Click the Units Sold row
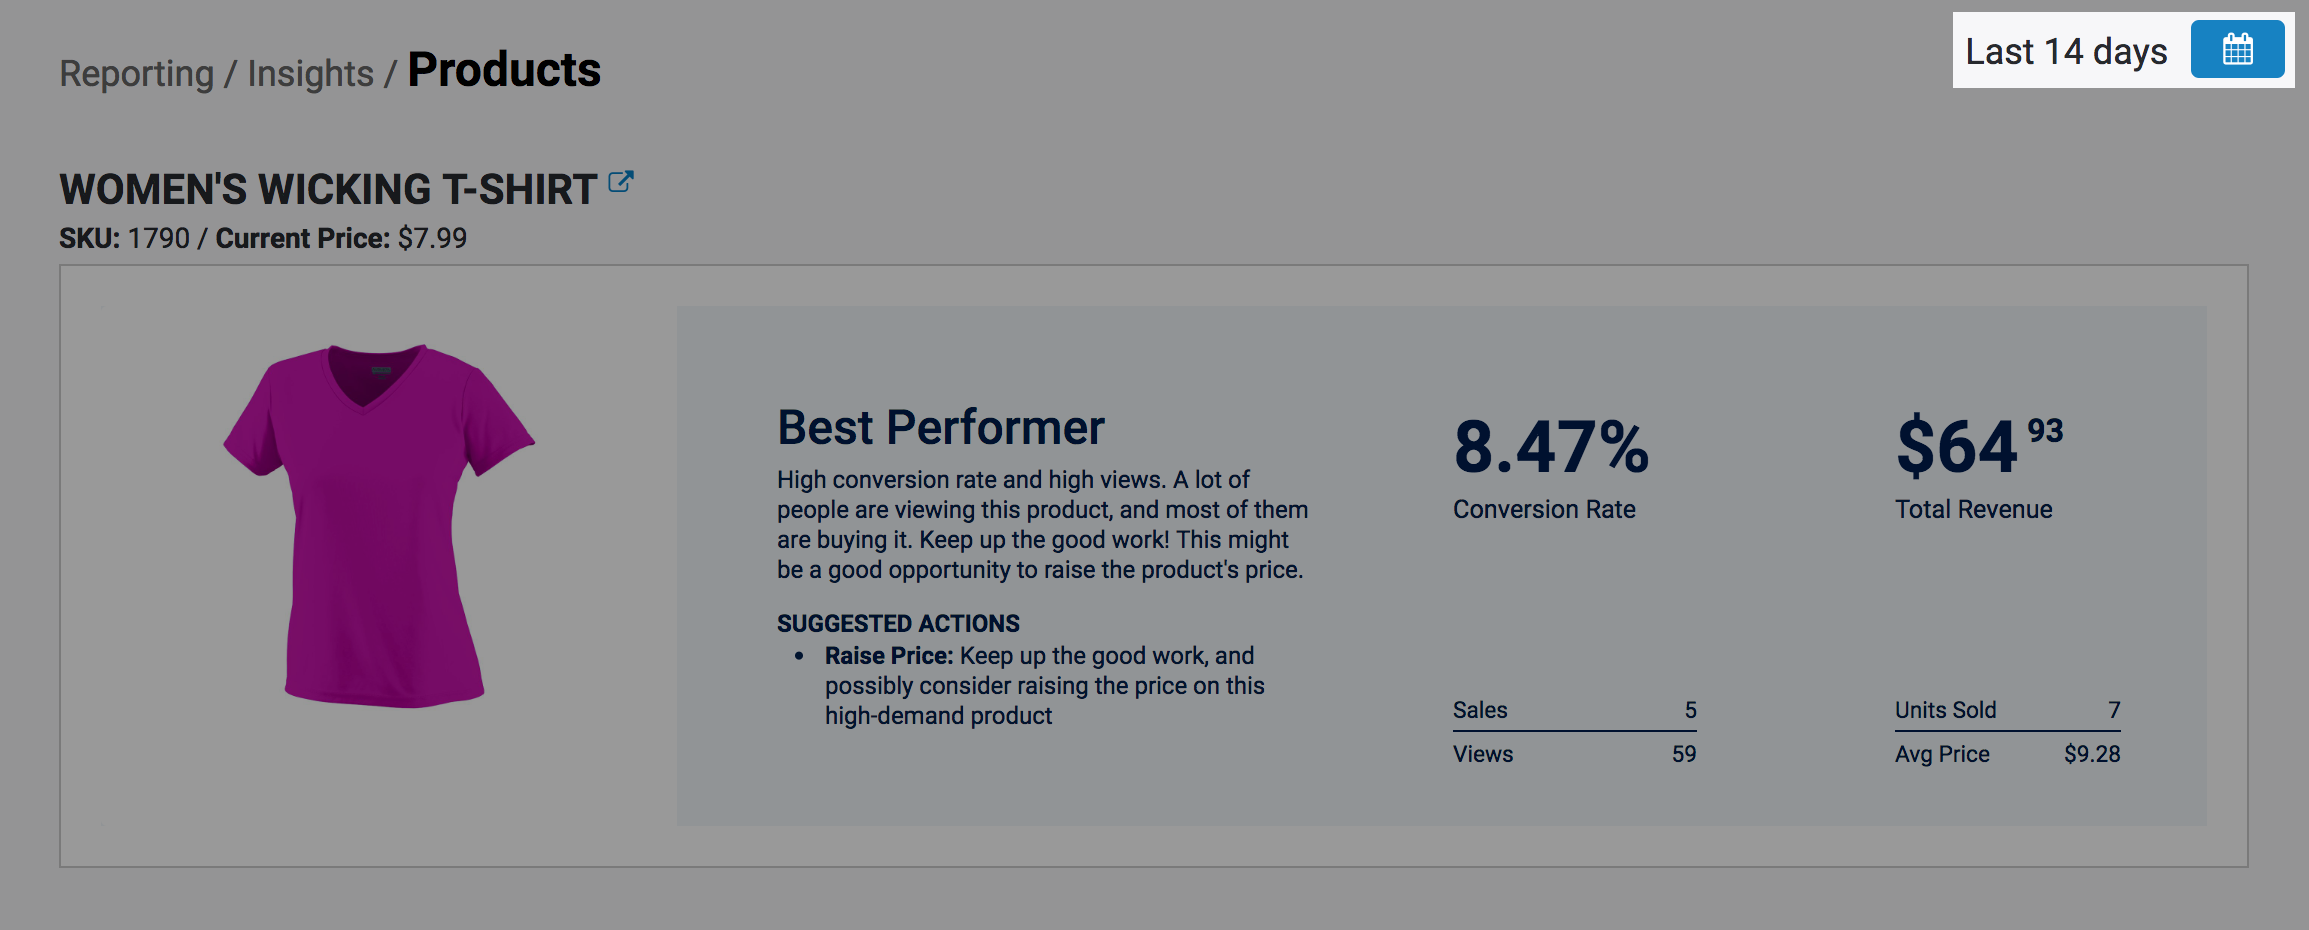The height and width of the screenshot is (930, 2309). 2007,710
